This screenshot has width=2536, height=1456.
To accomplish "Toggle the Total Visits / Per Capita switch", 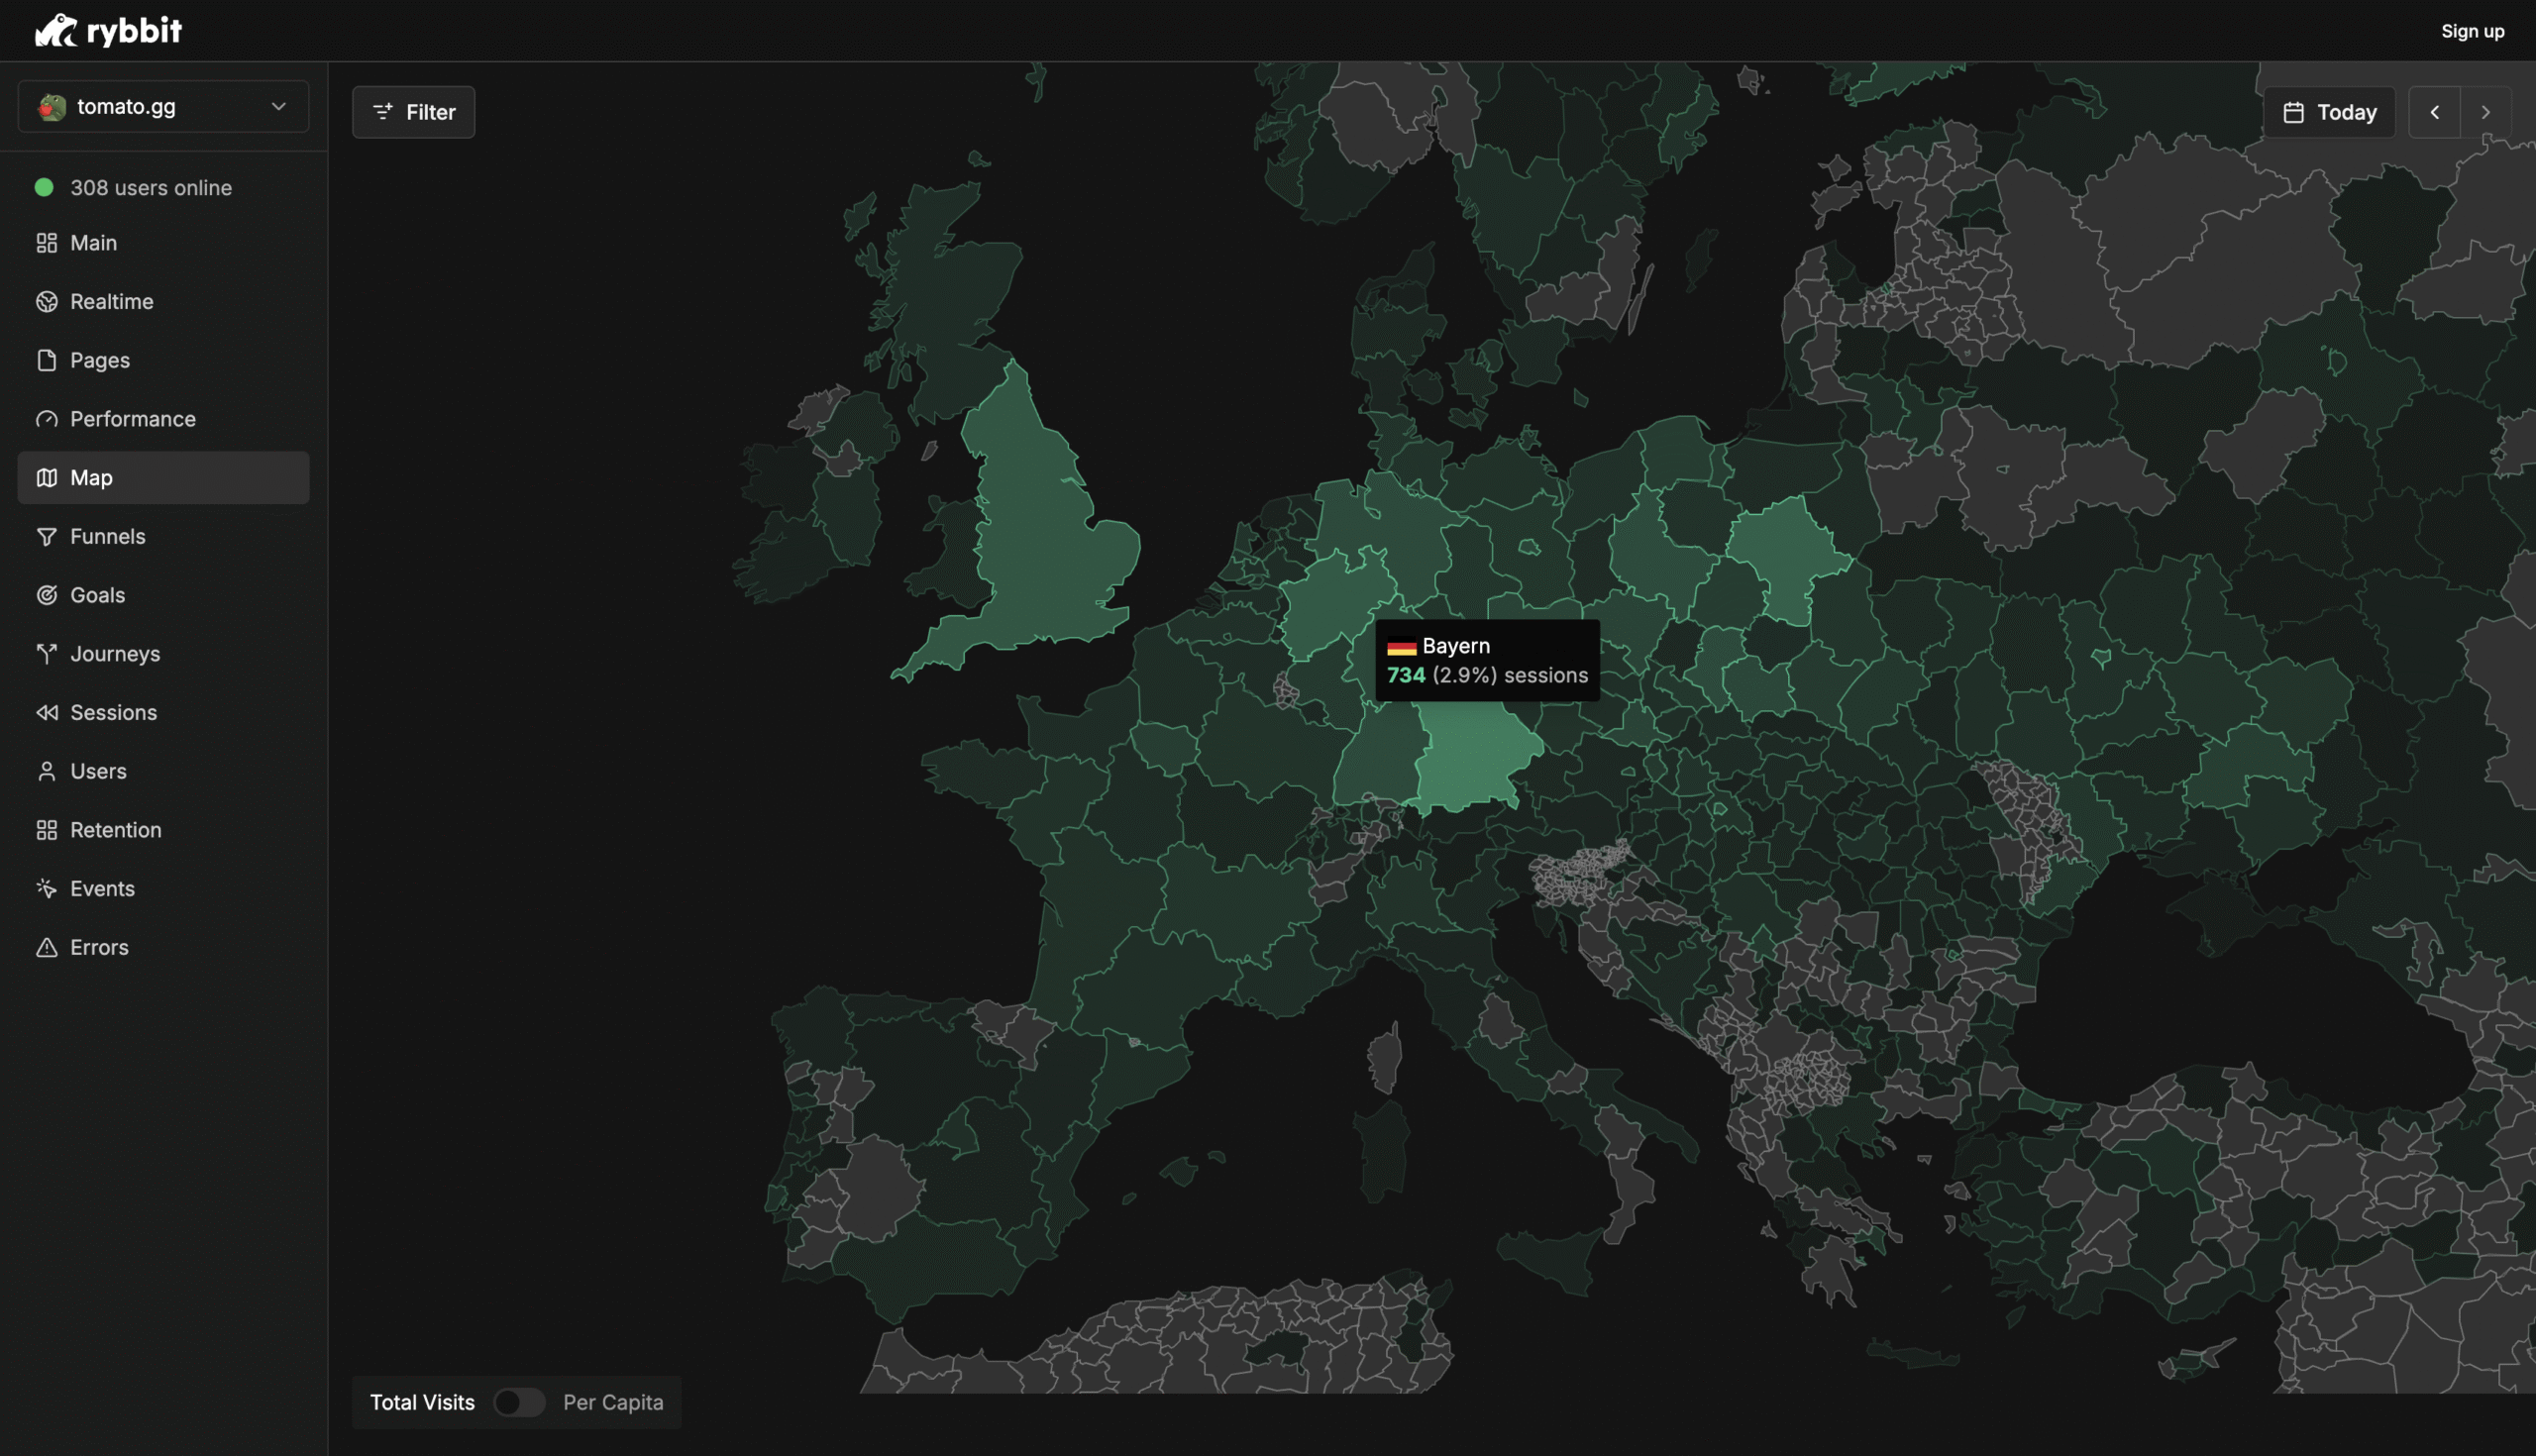I will pyautogui.click(x=519, y=1402).
